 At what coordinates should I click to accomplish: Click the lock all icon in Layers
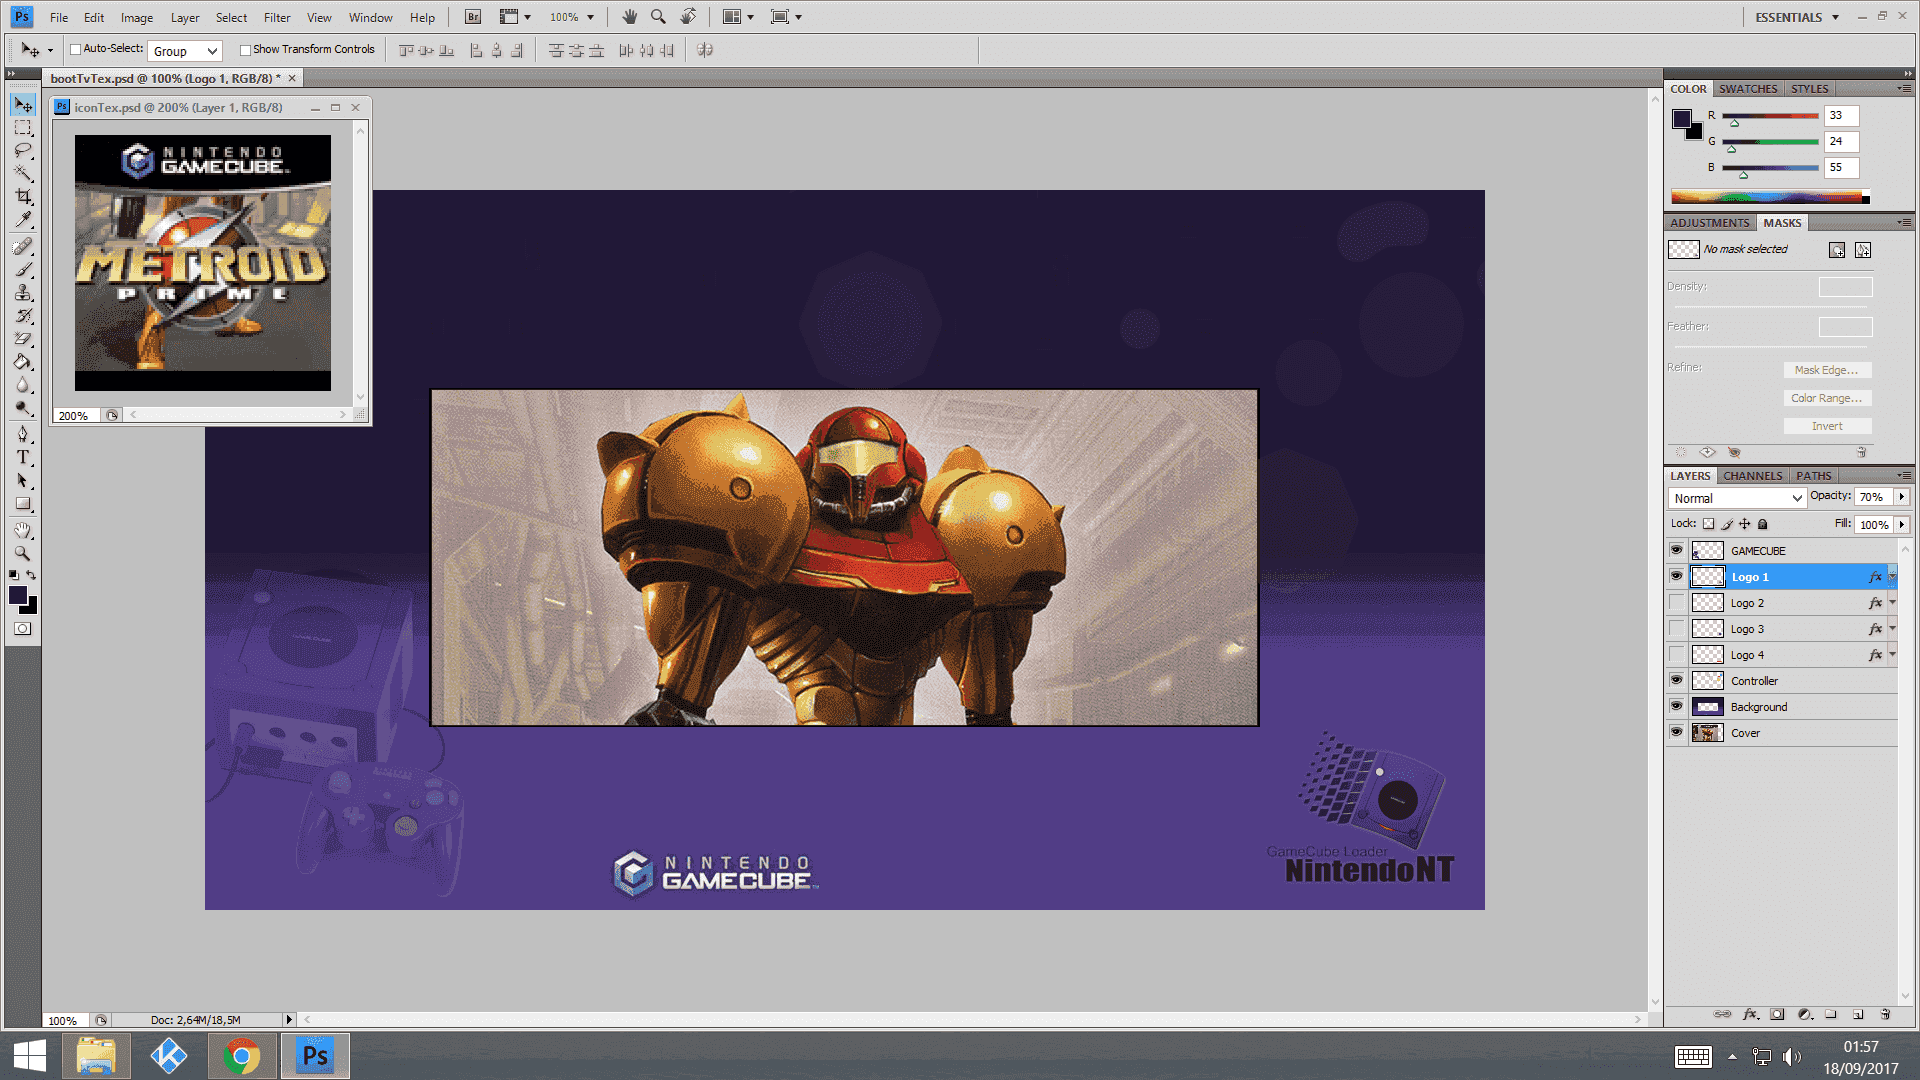click(x=1763, y=524)
